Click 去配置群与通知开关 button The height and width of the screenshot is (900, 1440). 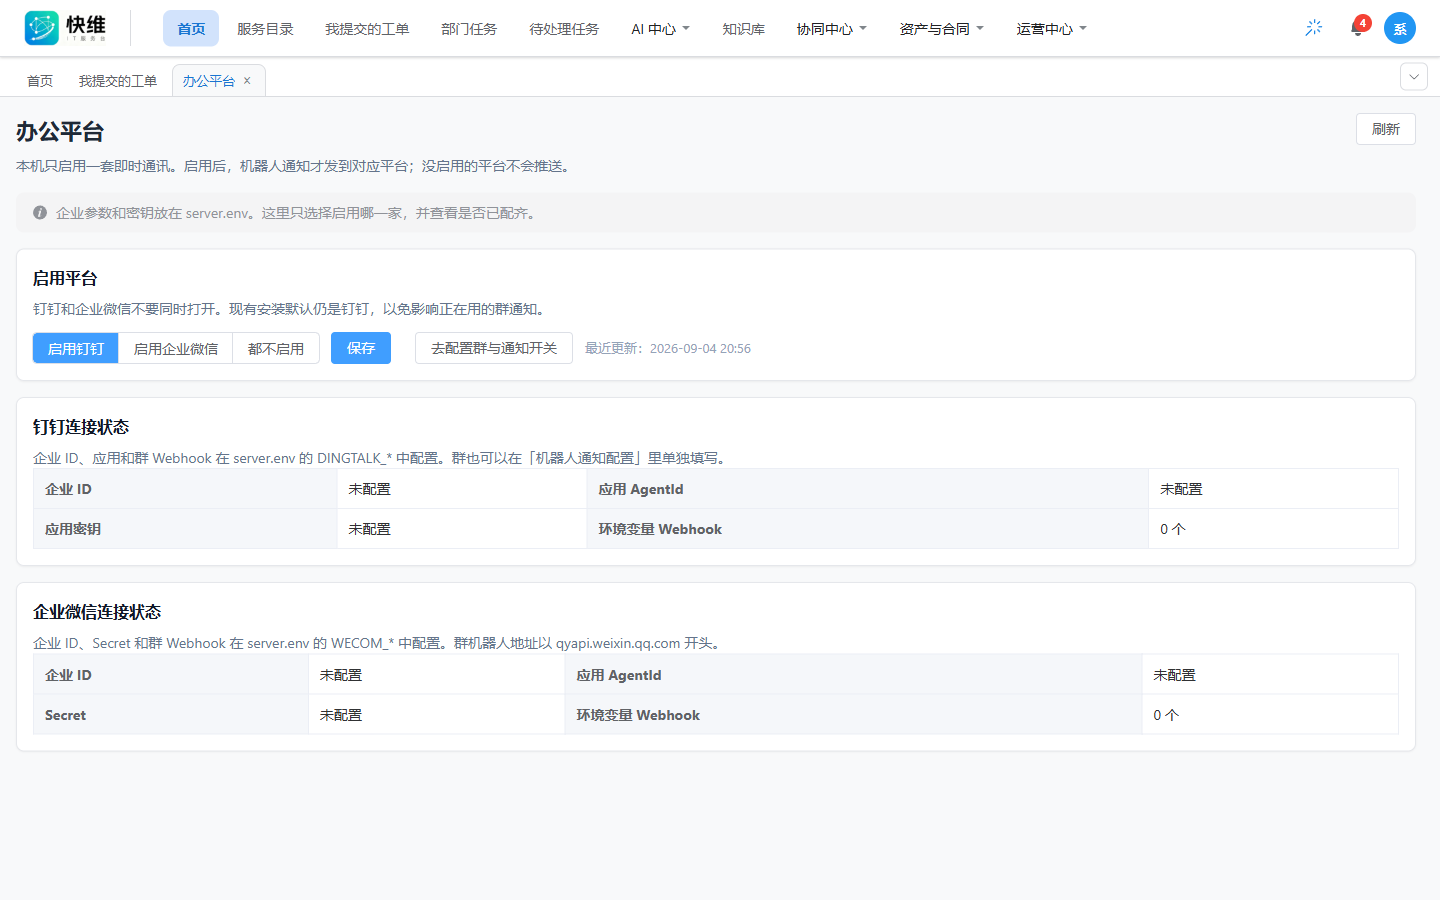tap(494, 348)
